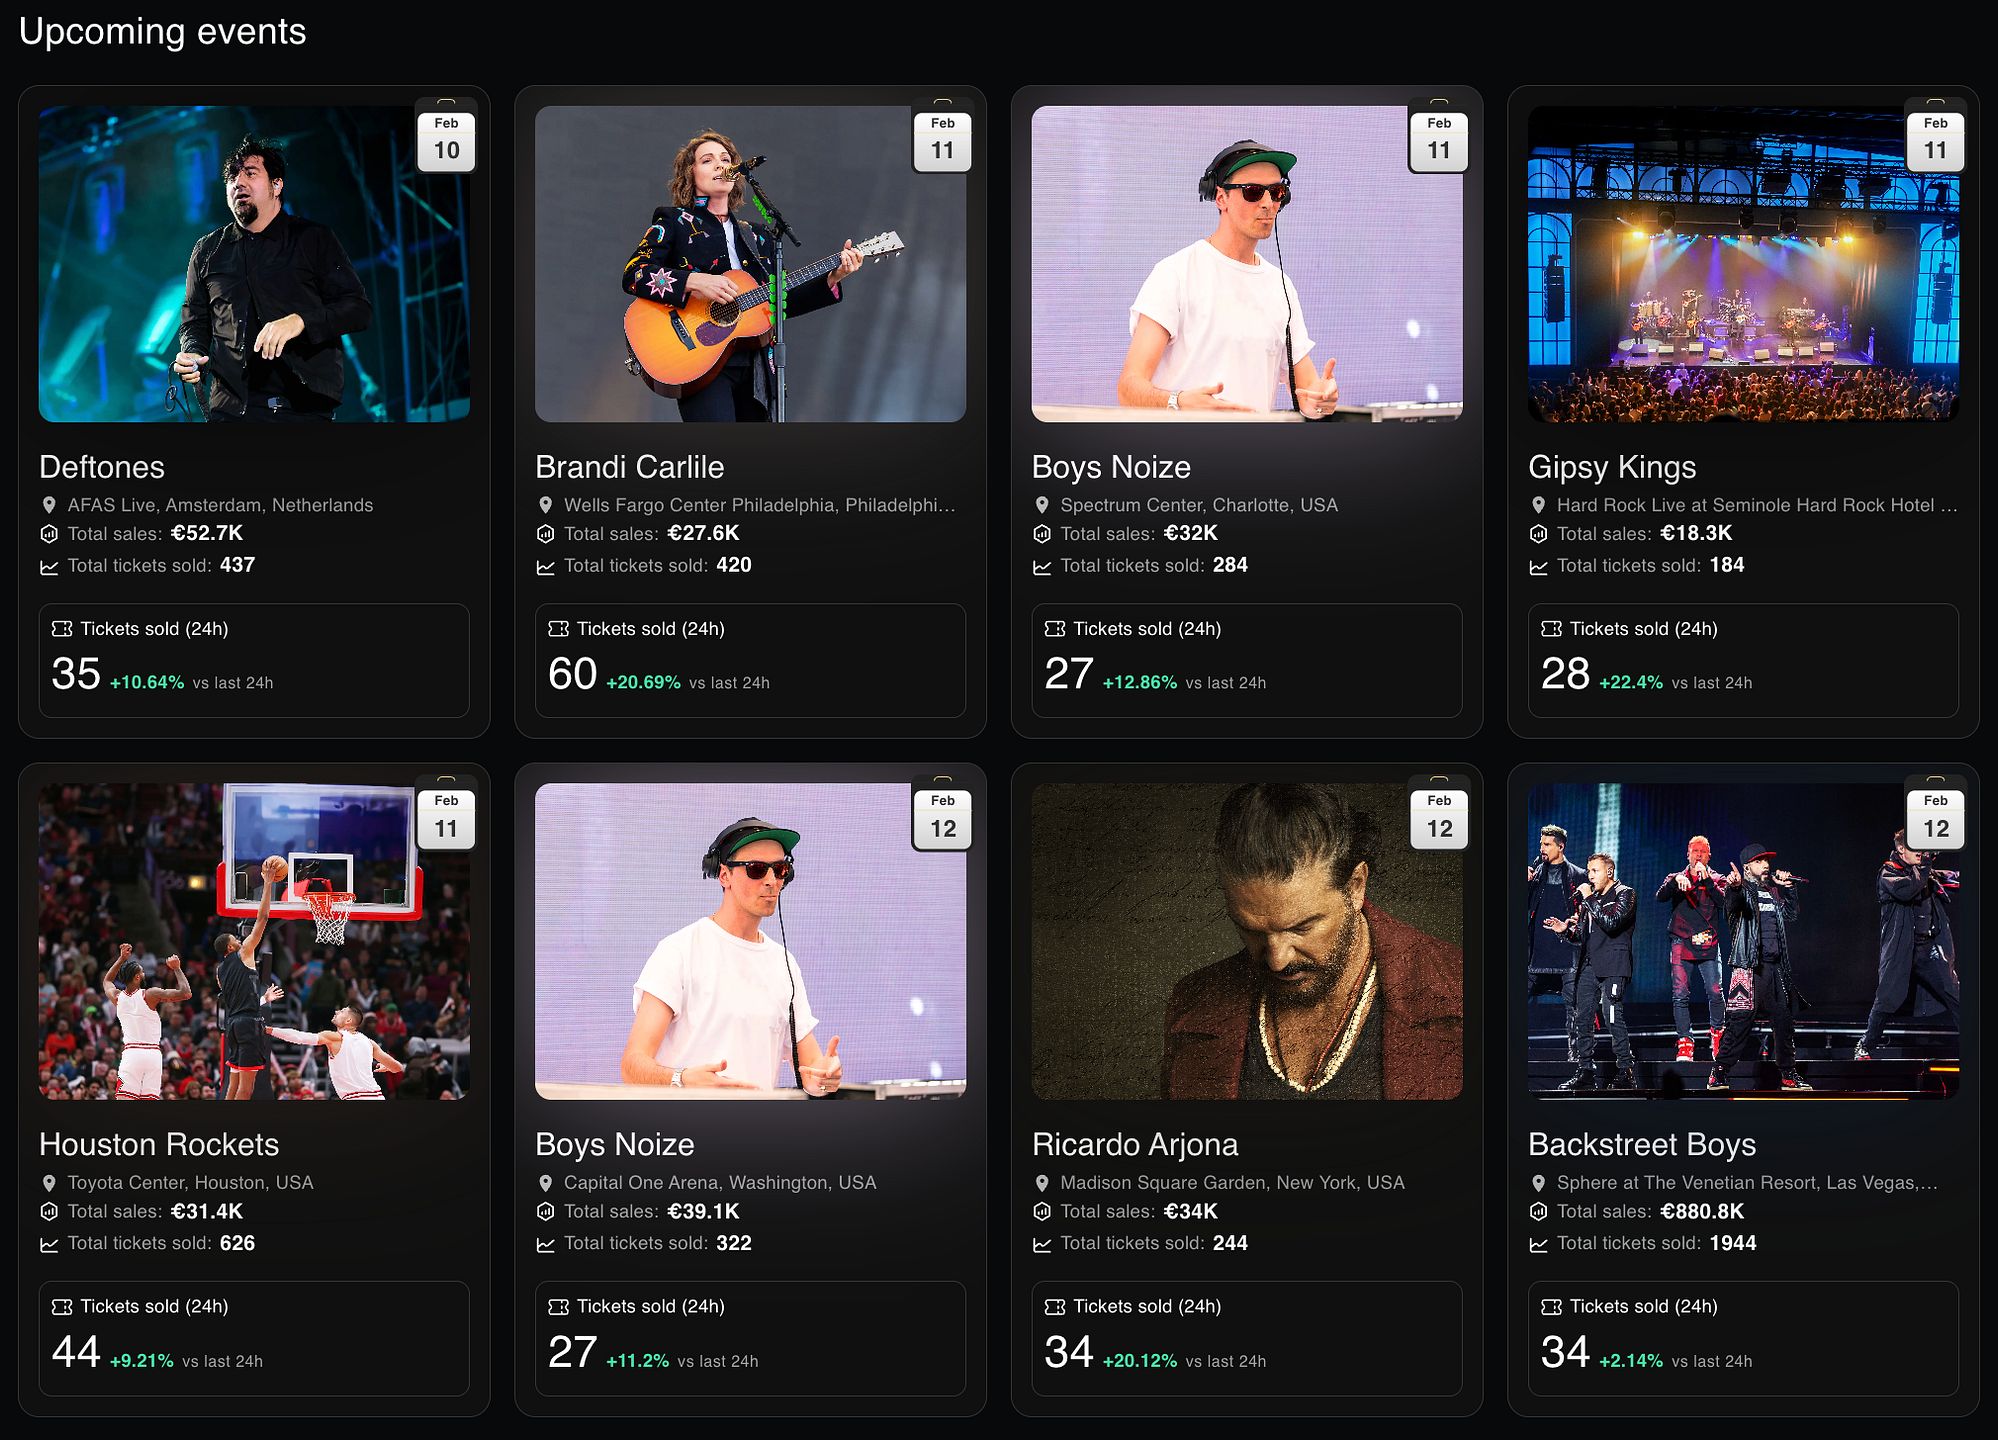This screenshot has width=1998, height=1440.
Task: Click the ticket icon in Brandi Carlile 24h box
Action: [x=558, y=629]
